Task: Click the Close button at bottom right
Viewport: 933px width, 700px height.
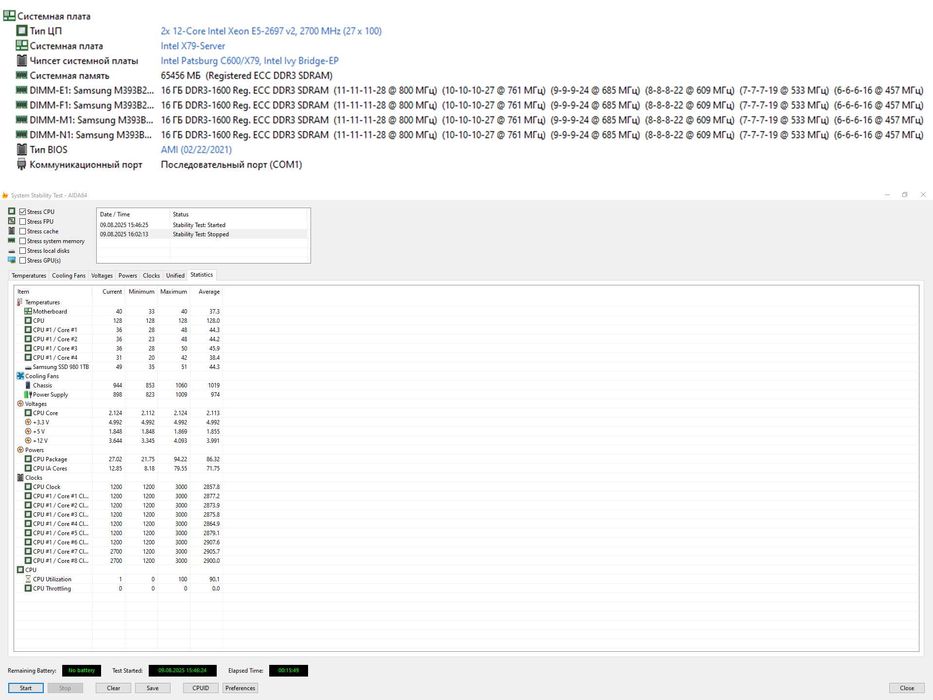Action: [x=907, y=688]
